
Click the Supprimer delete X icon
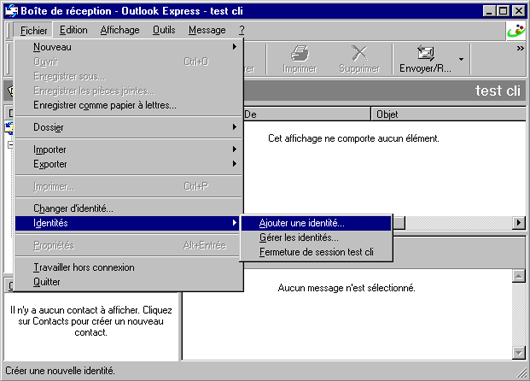point(359,53)
